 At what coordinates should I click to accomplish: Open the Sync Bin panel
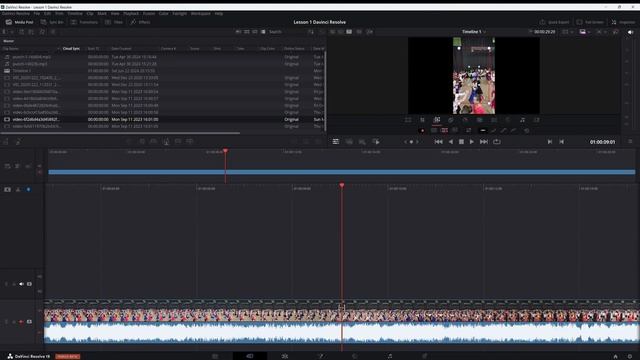coord(52,22)
